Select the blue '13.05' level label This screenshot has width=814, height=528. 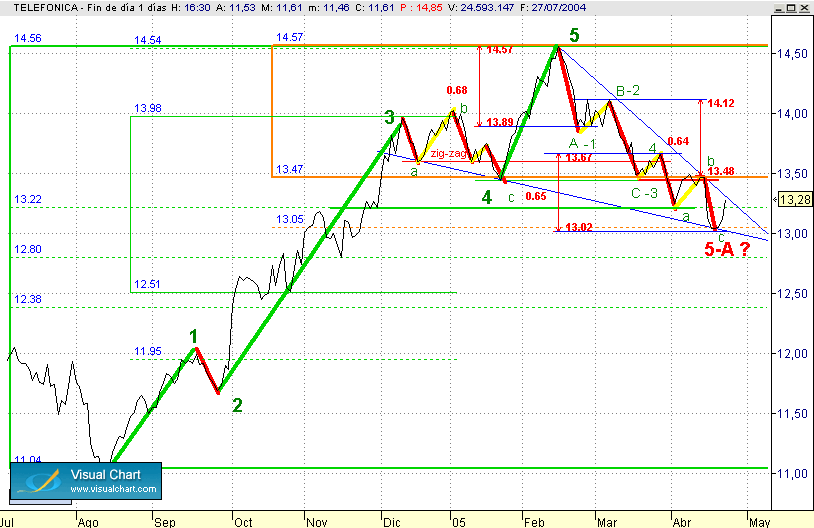(x=289, y=219)
